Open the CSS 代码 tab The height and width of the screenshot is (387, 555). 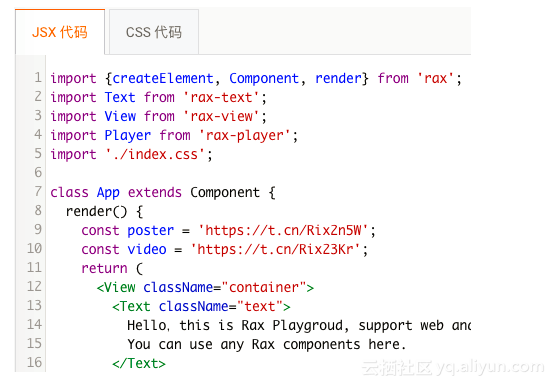(154, 32)
